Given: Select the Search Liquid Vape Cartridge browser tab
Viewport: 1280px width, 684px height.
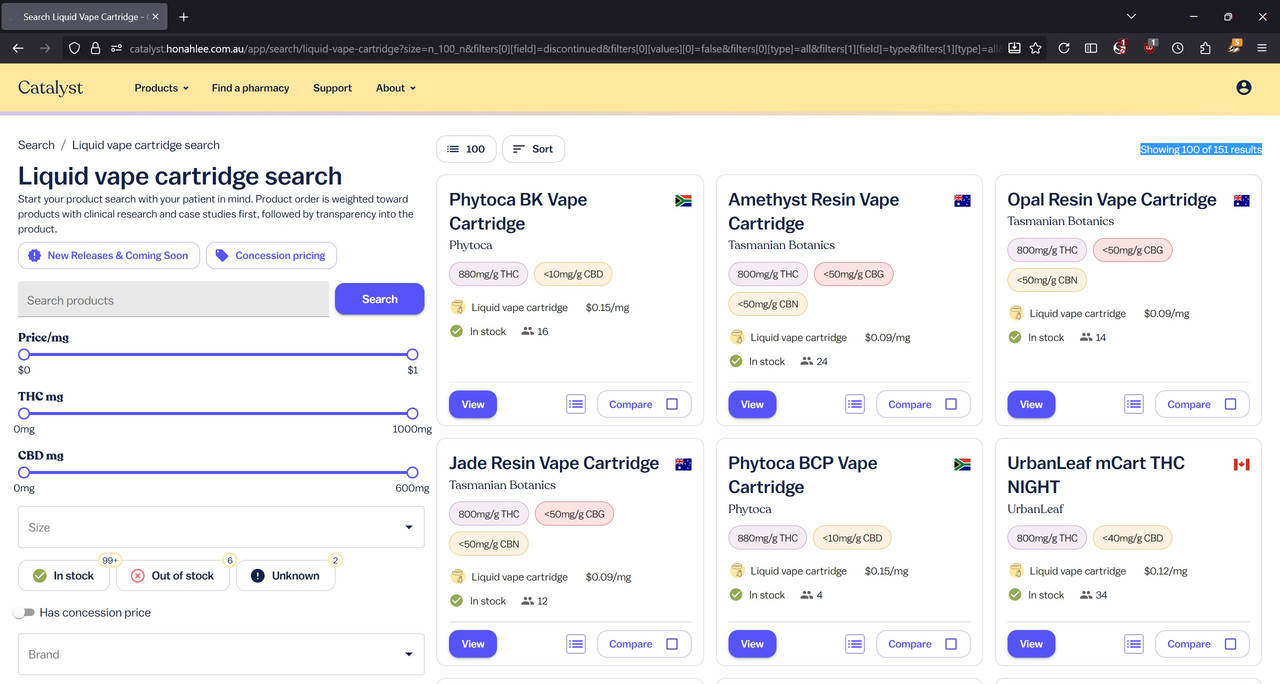Looking at the screenshot, I should (x=85, y=17).
